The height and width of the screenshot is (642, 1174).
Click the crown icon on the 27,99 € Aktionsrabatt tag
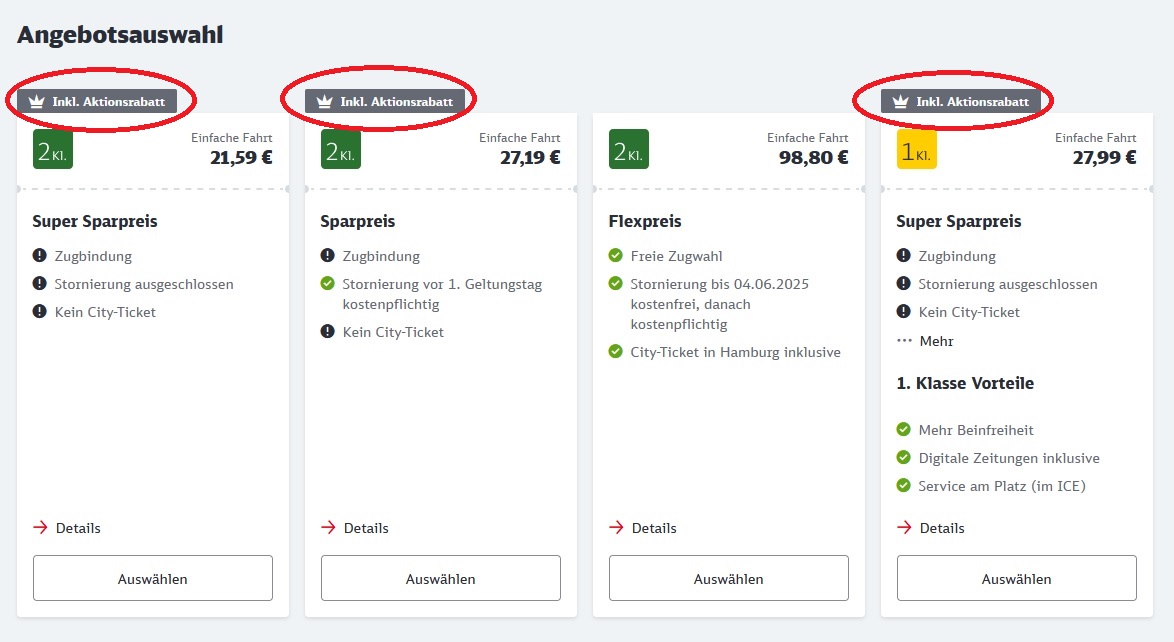901,102
